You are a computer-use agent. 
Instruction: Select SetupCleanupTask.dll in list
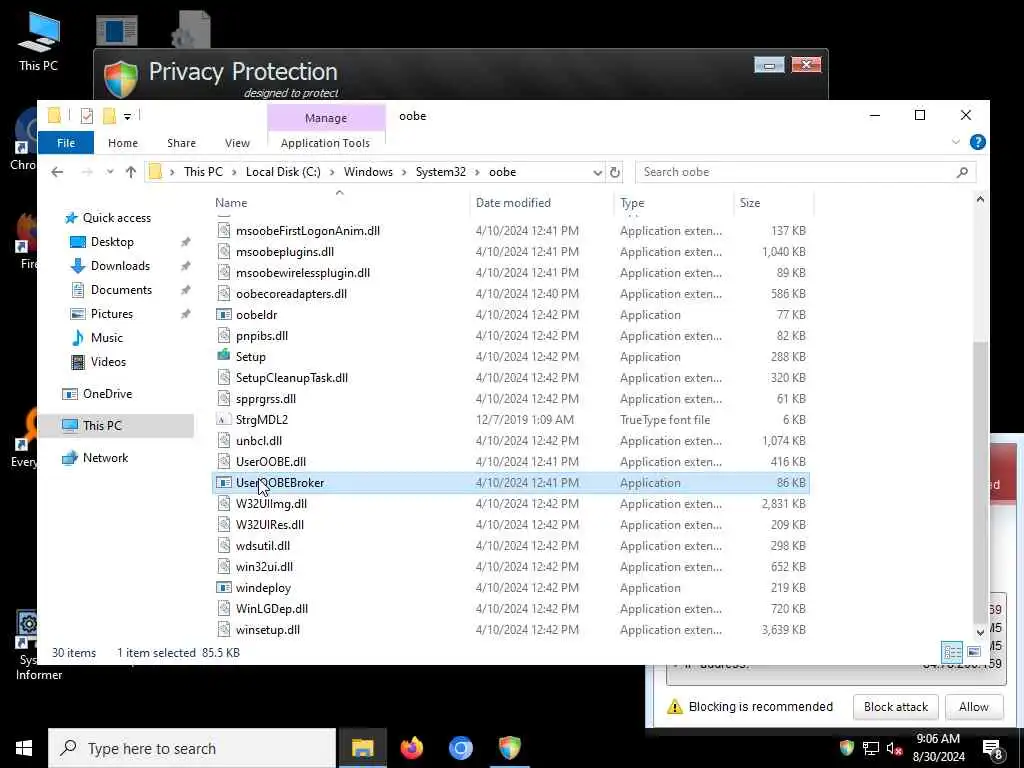[511, 377]
